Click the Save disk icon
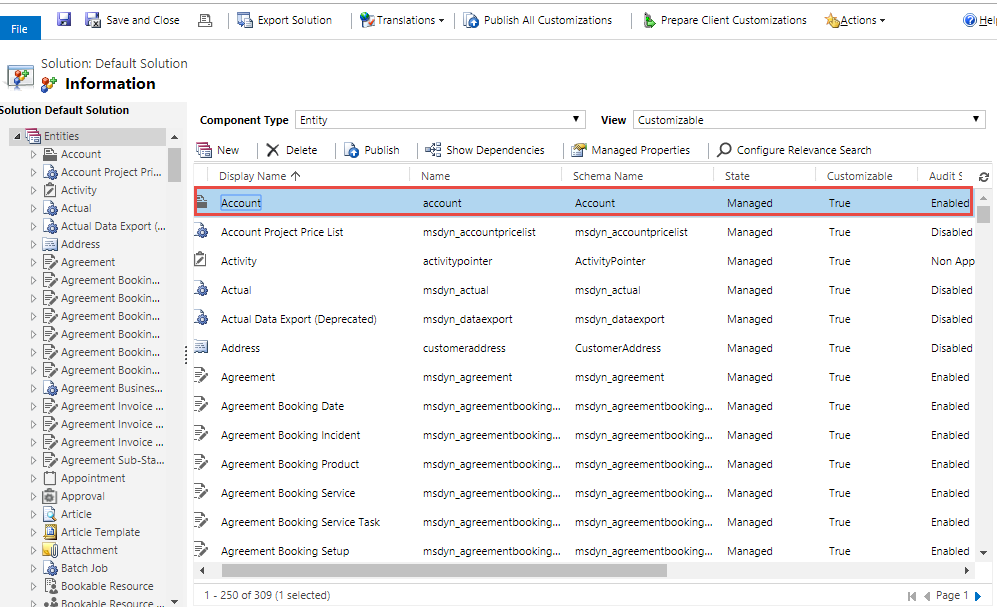This screenshot has width=997, height=608. coord(64,20)
